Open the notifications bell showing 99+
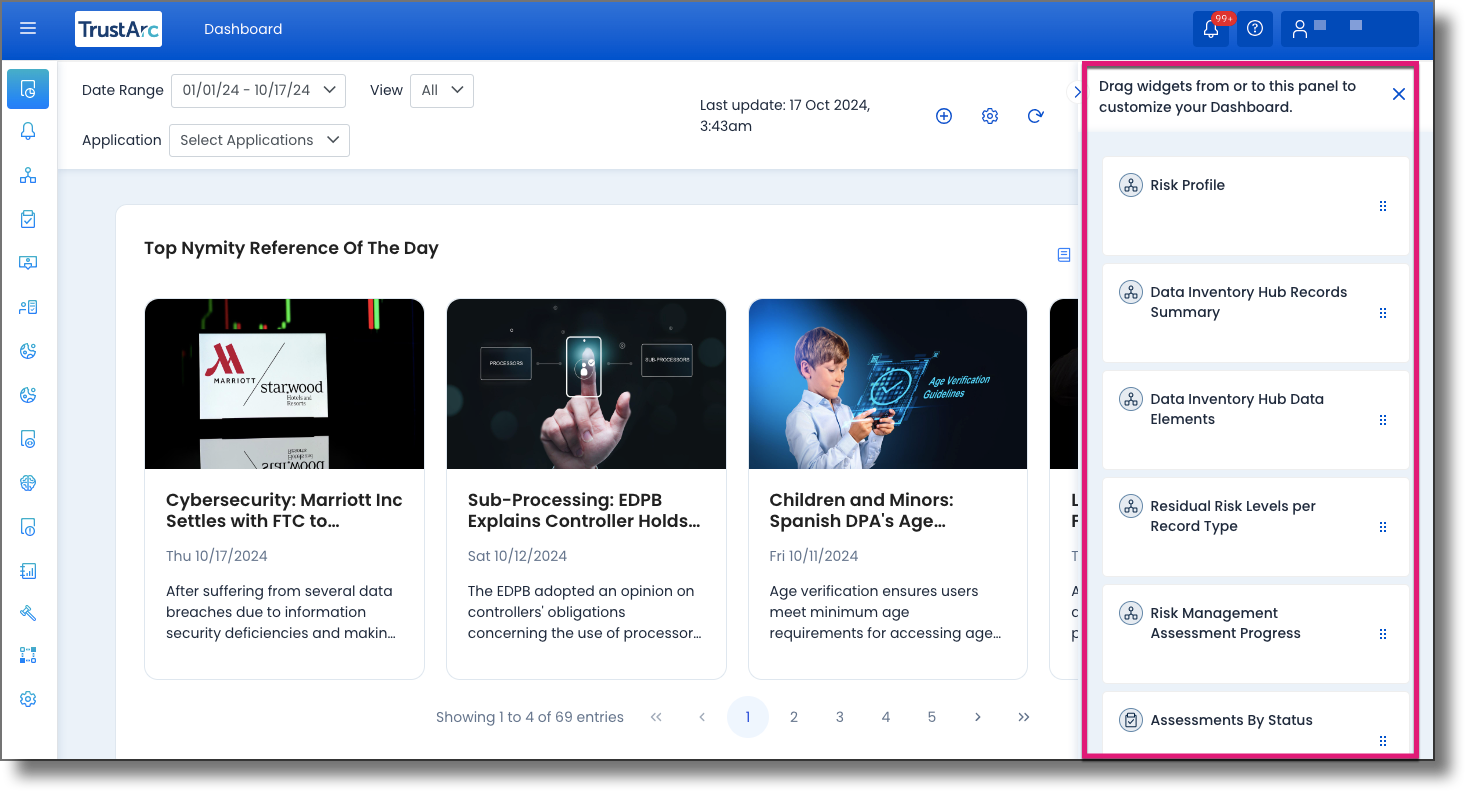The image size is (1466, 792). point(1211,29)
